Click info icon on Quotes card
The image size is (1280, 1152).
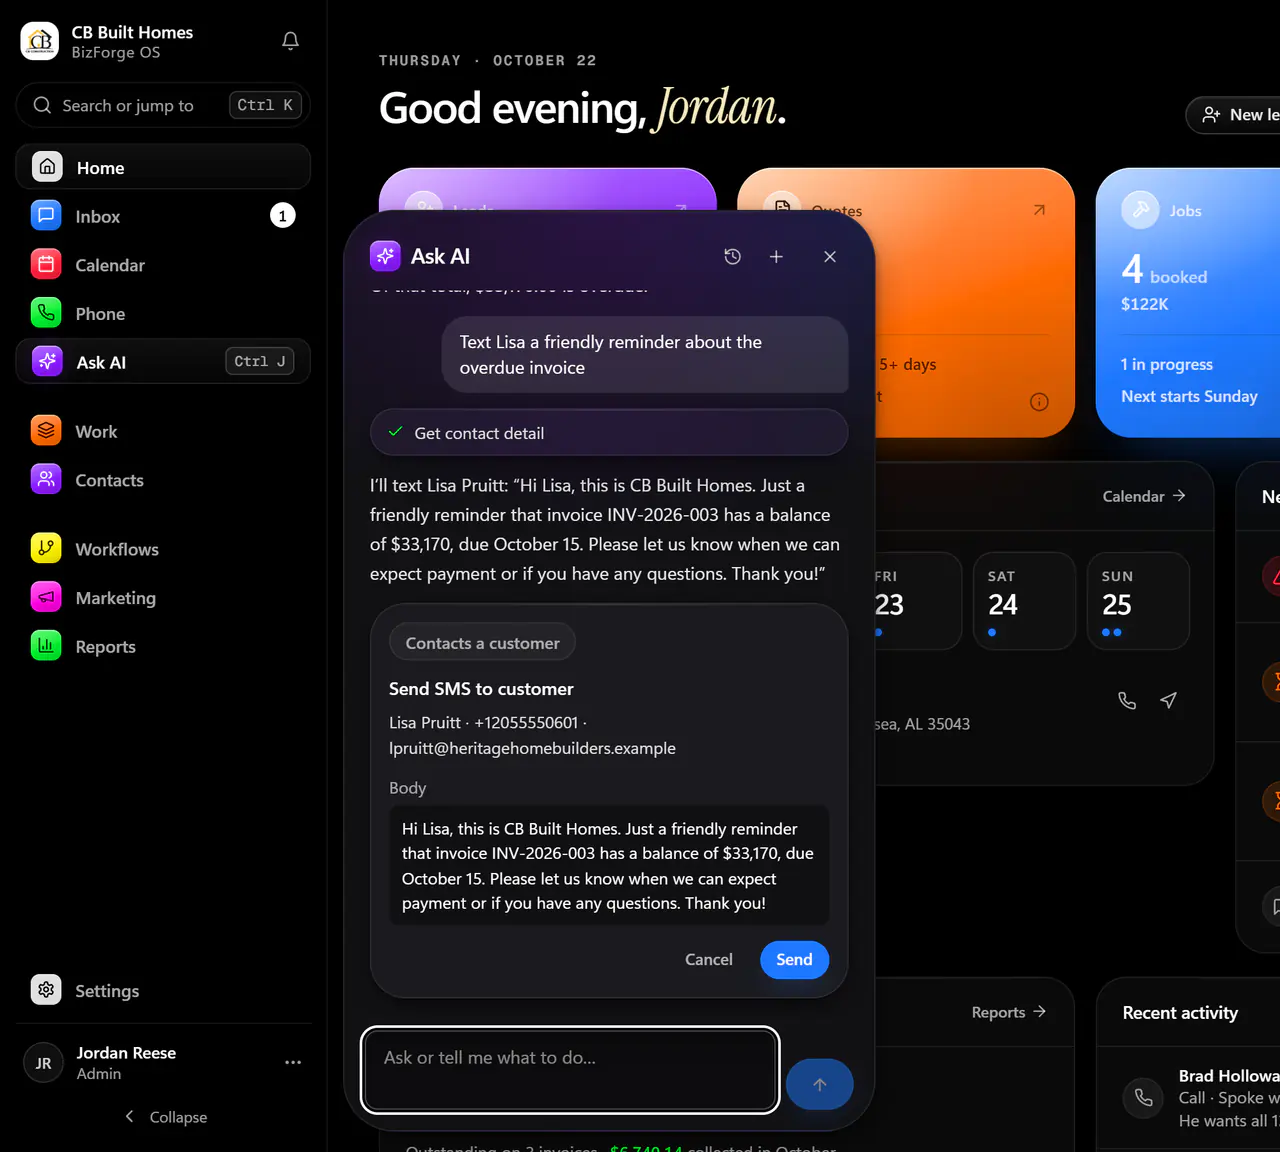pos(1039,402)
